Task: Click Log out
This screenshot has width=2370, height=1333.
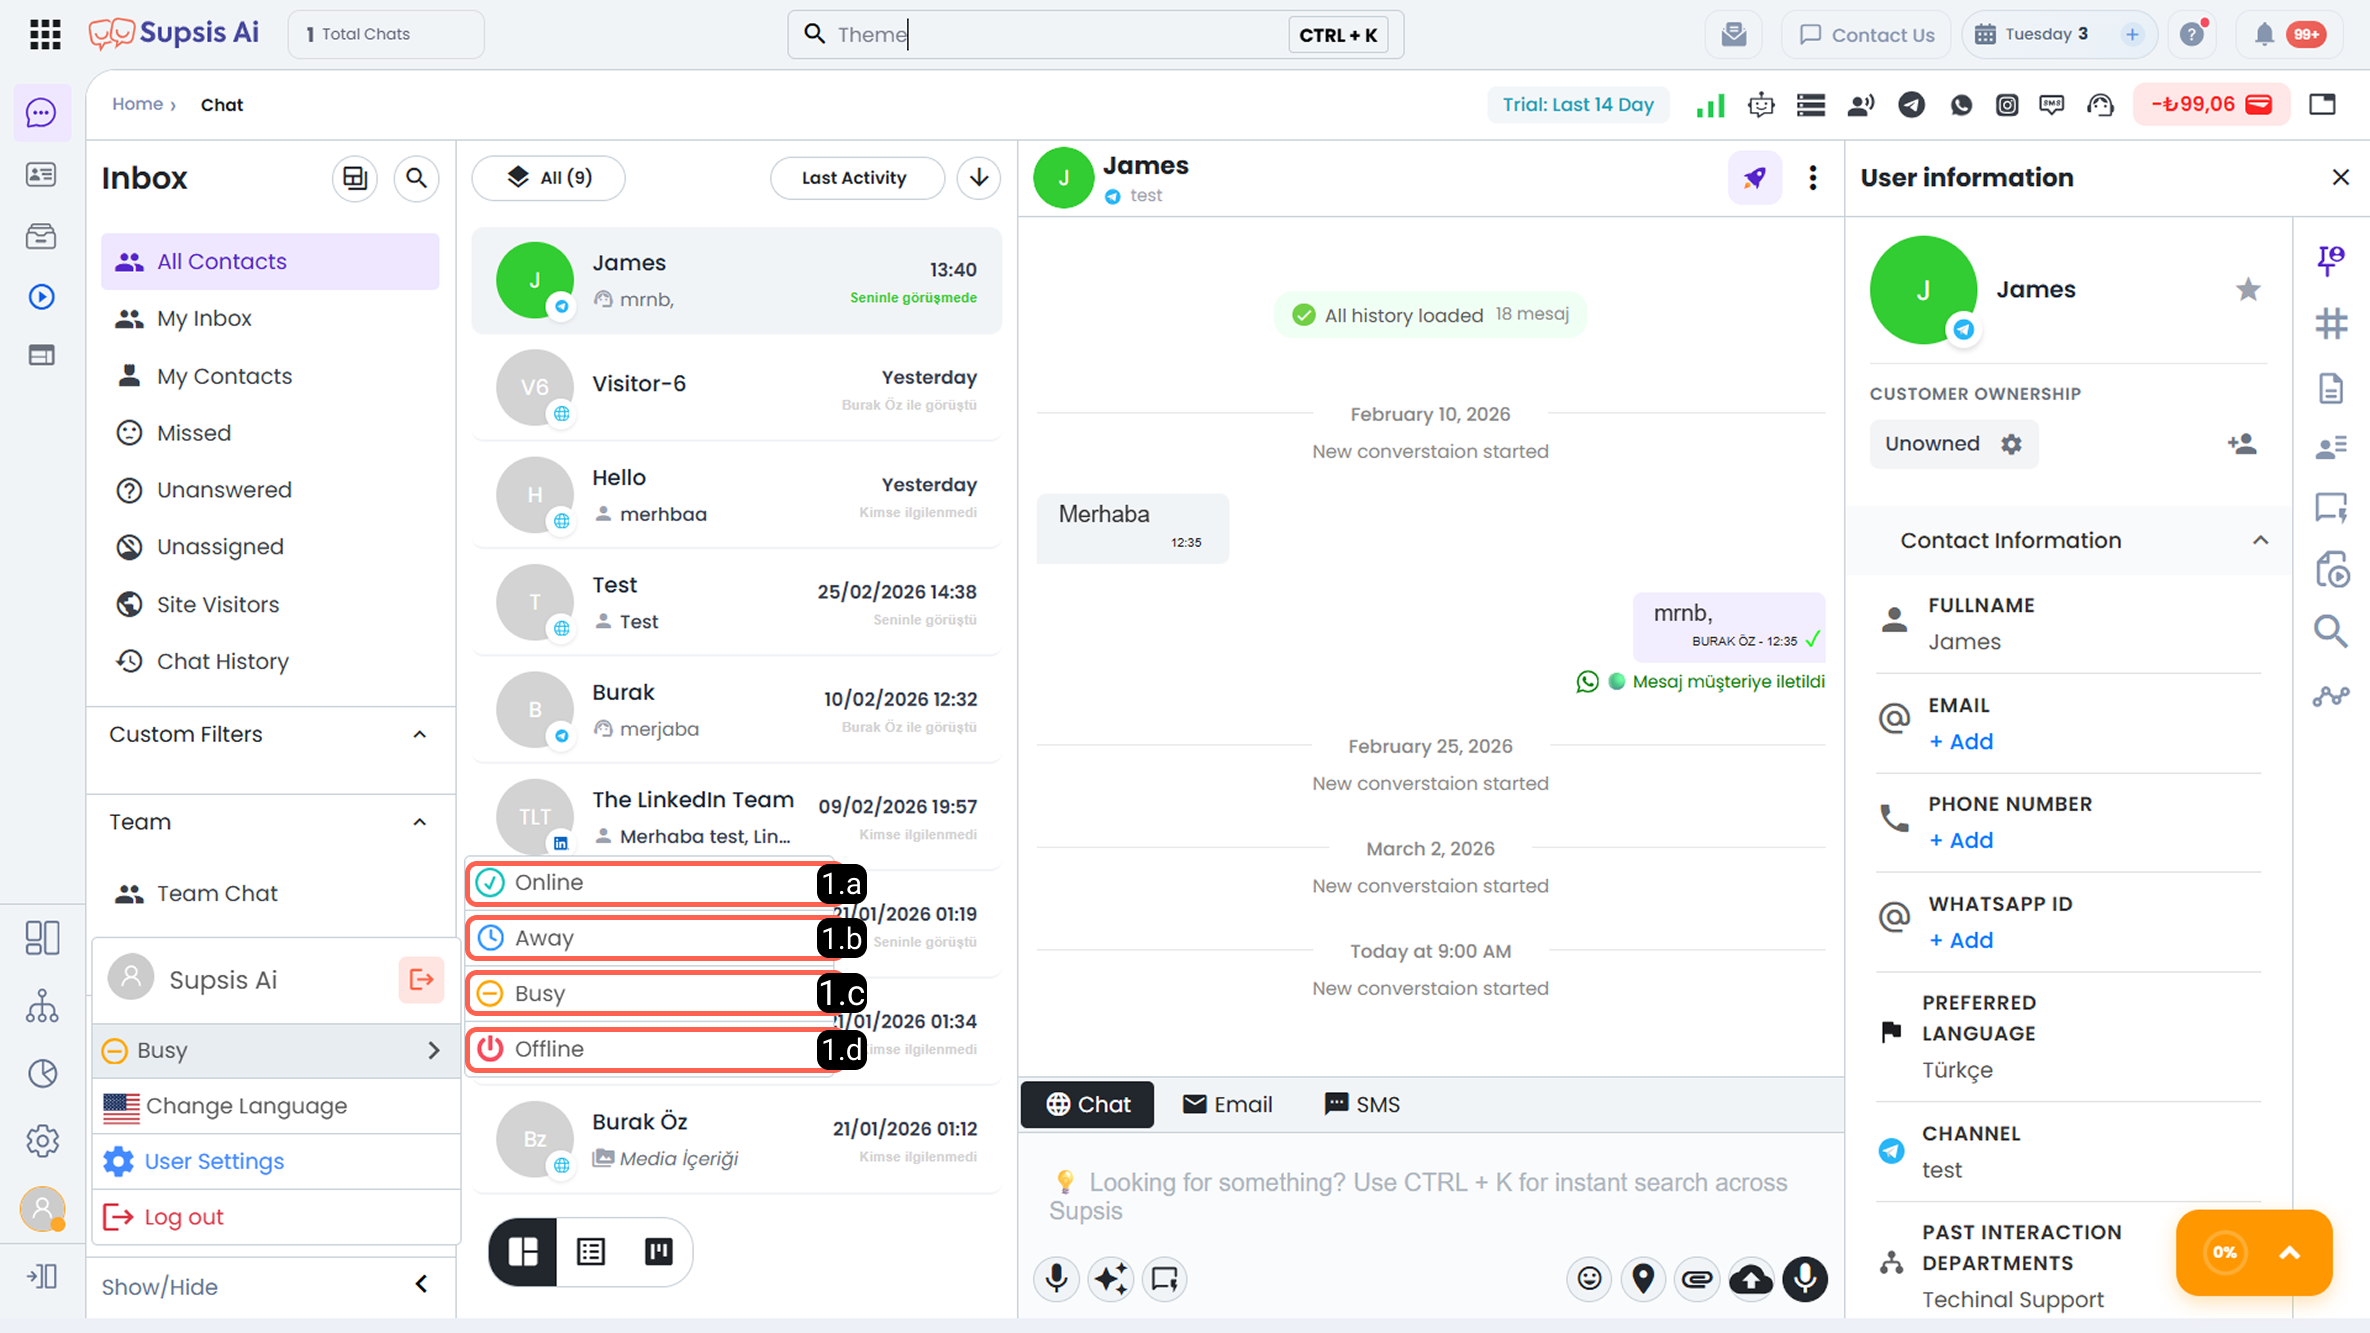Action: click(x=275, y=1217)
